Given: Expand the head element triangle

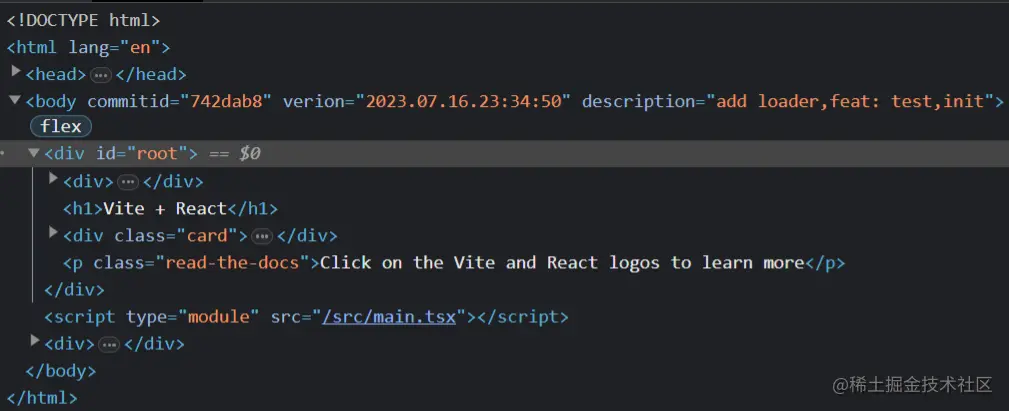Looking at the screenshot, I should coord(16,71).
